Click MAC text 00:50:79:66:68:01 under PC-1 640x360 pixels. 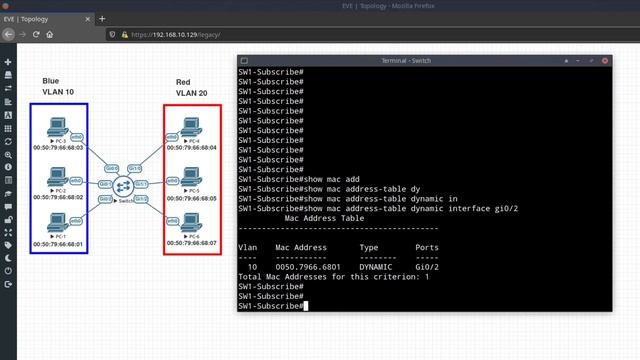click(x=58, y=244)
